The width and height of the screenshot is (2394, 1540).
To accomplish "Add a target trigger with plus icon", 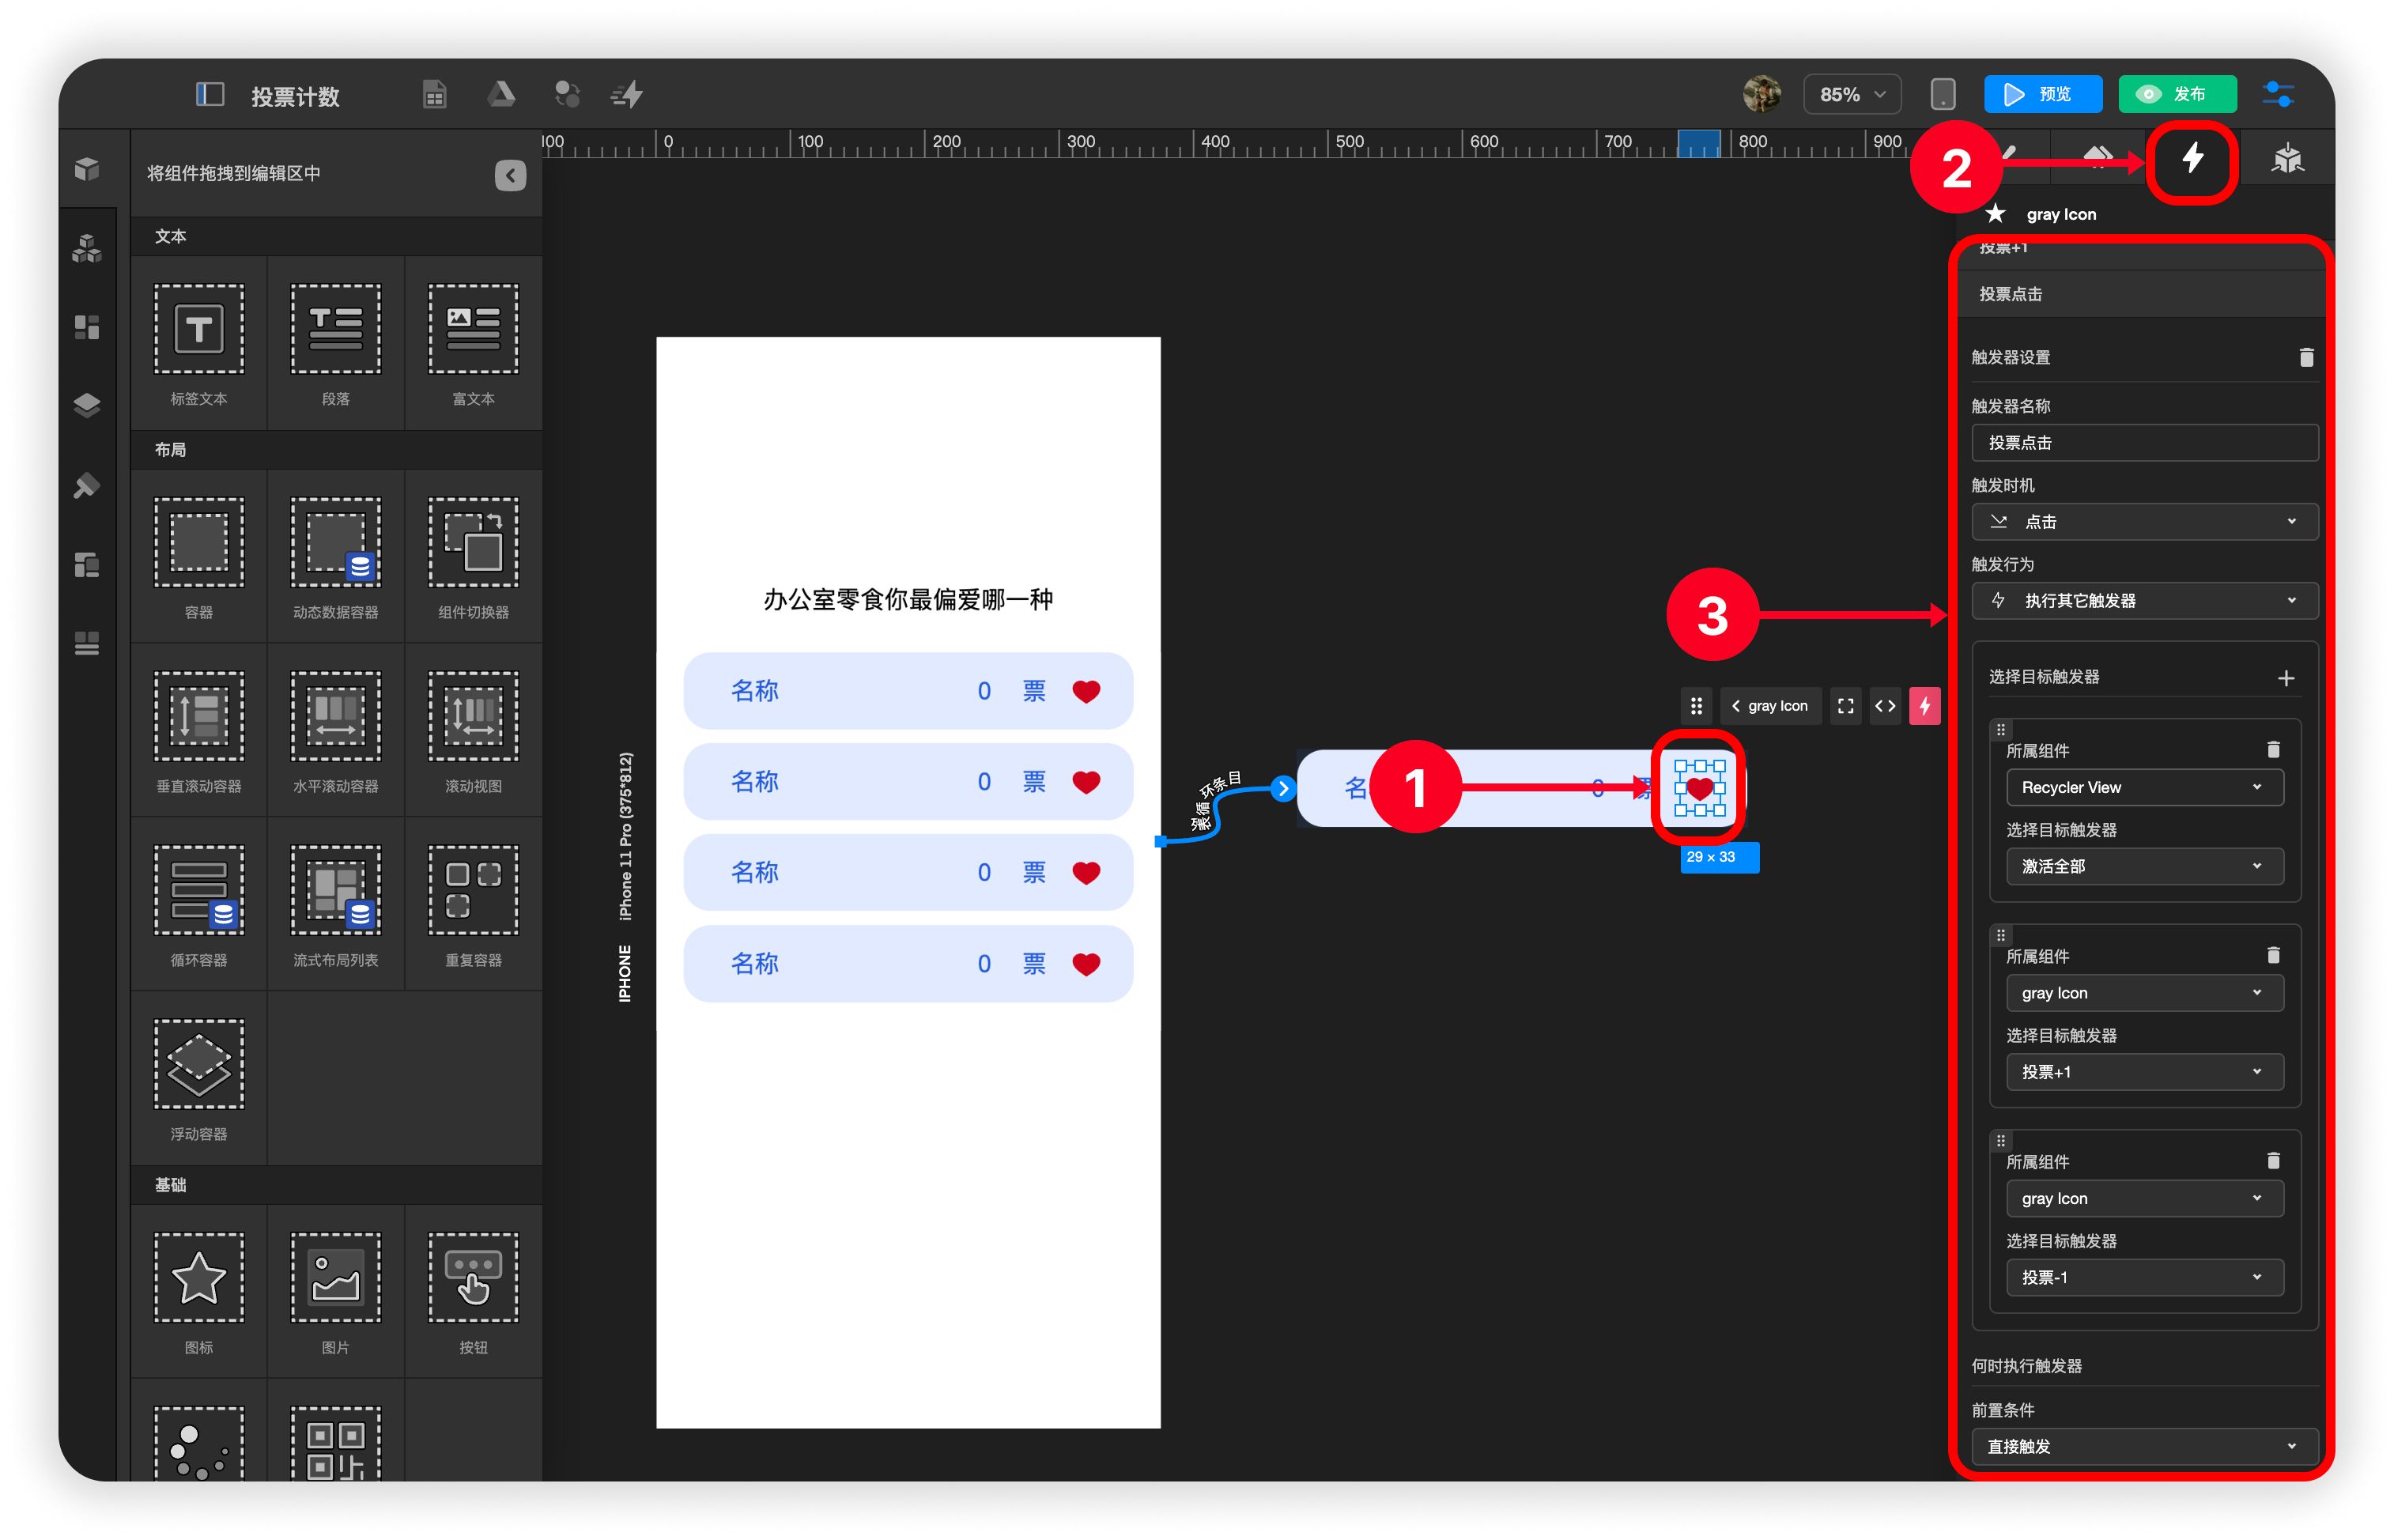I will pos(2285,678).
